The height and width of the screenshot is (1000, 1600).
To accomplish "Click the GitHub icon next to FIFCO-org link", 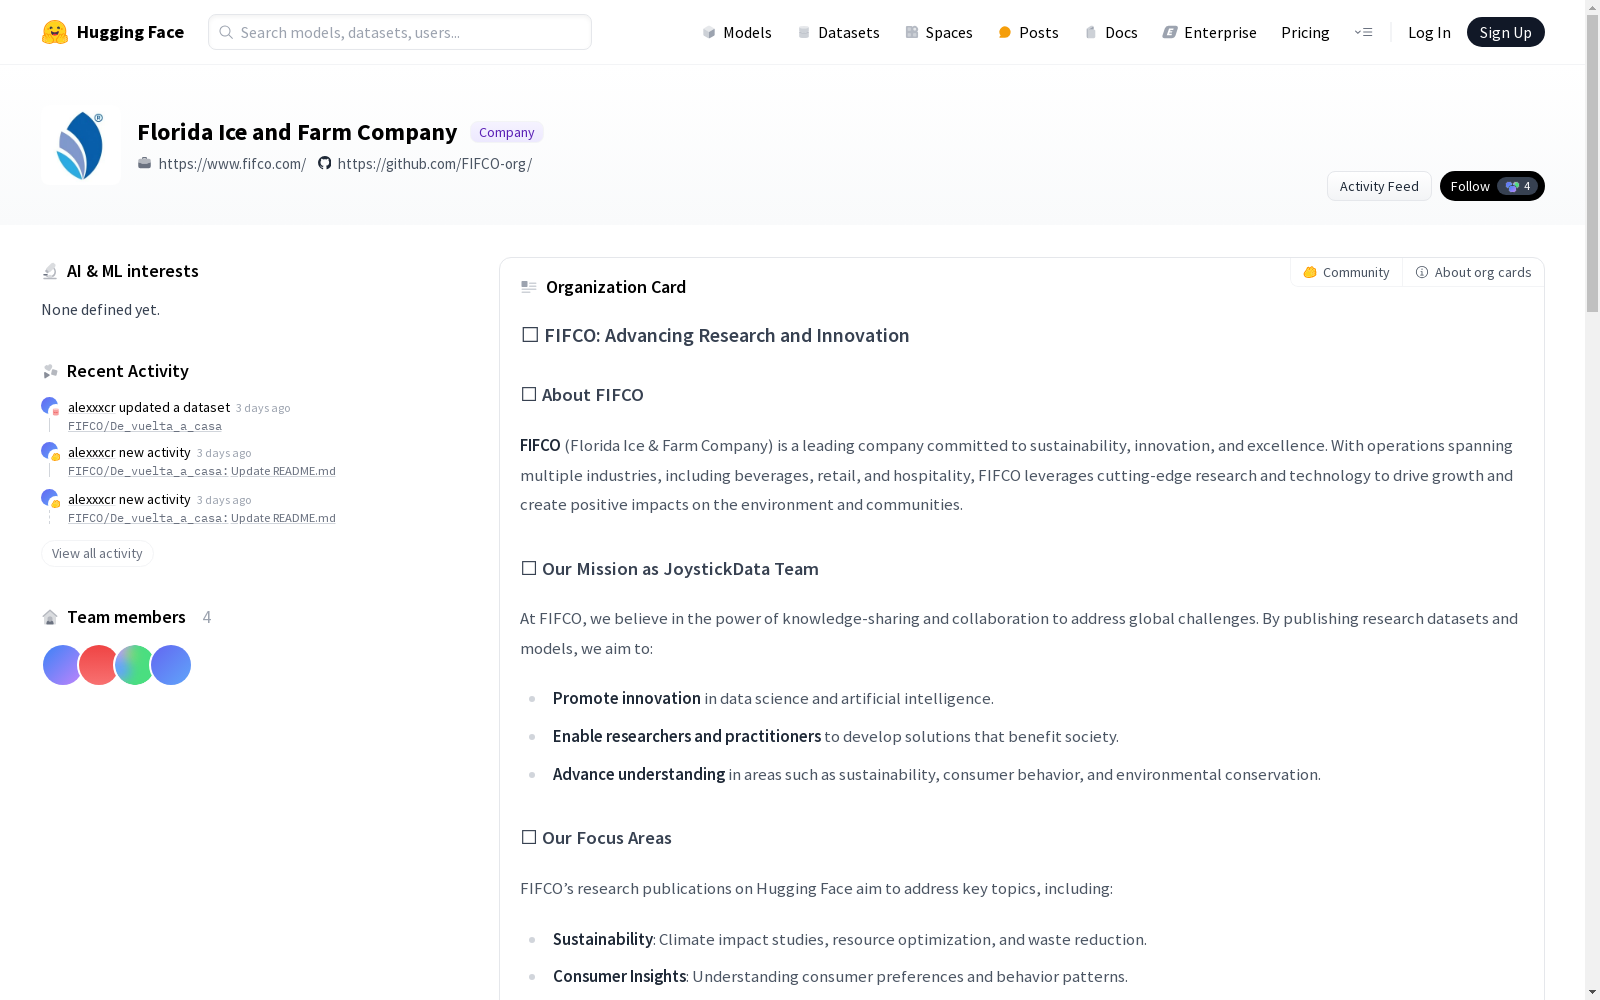I will [324, 163].
